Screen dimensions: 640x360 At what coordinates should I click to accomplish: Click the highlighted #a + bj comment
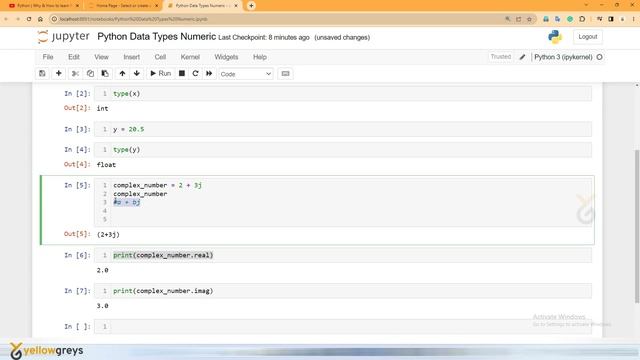127,202
